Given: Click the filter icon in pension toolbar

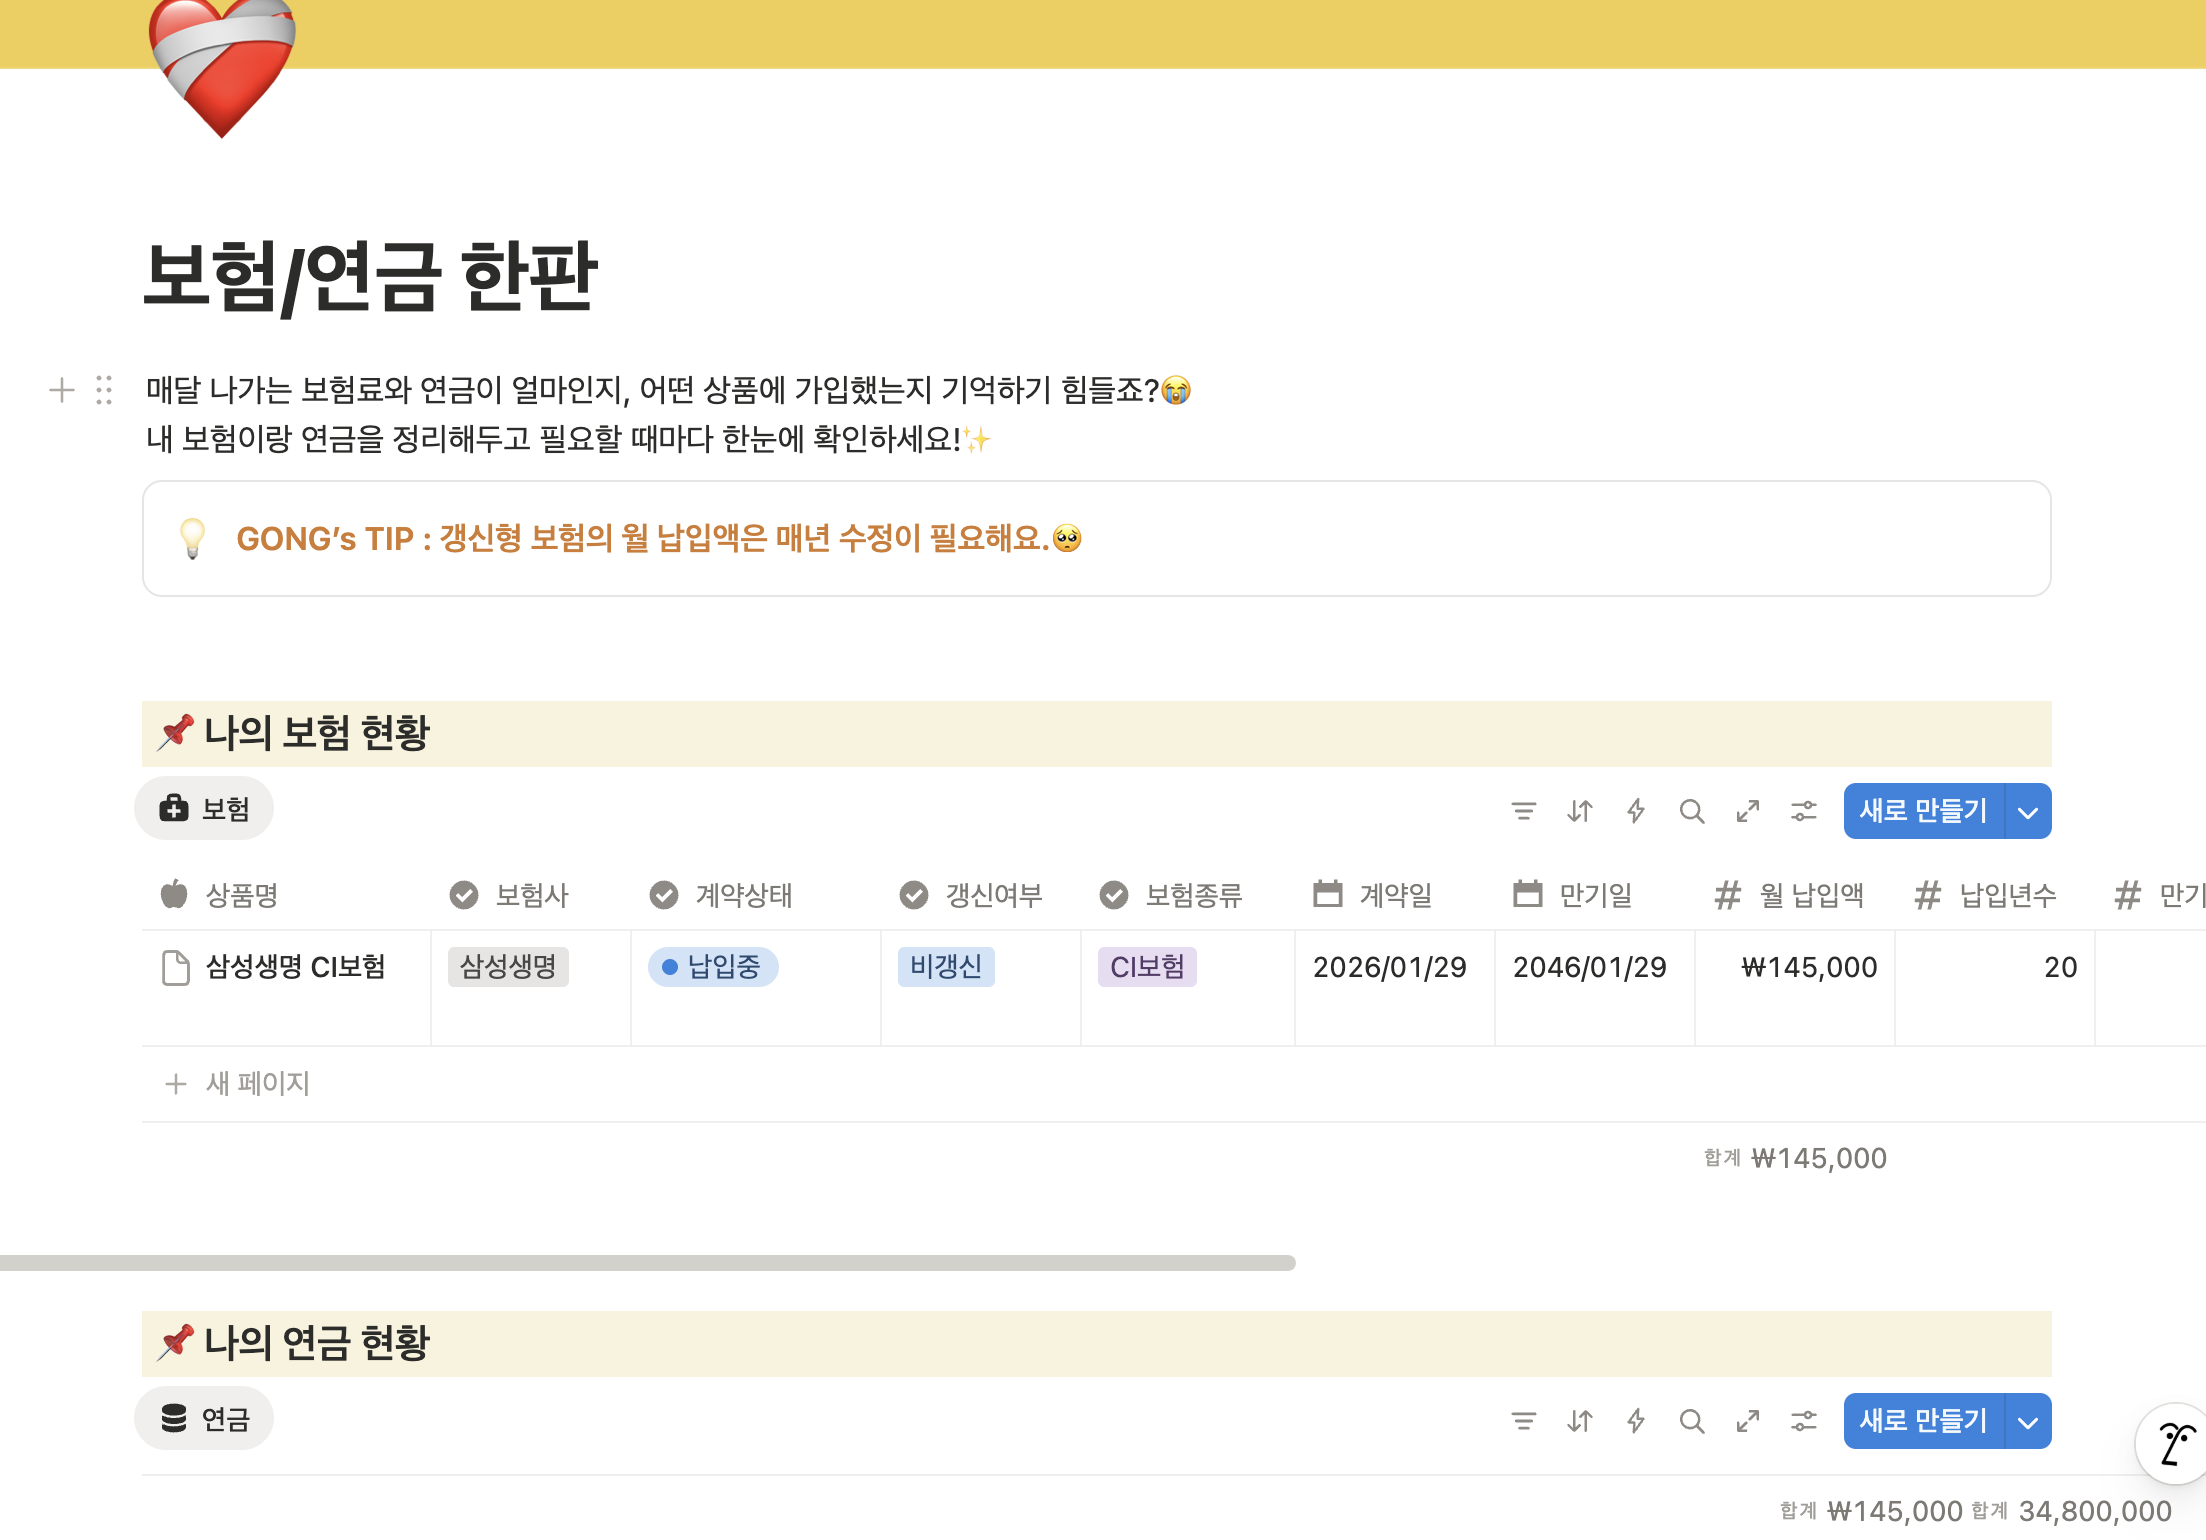Looking at the screenshot, I should coord(1523,1421).
